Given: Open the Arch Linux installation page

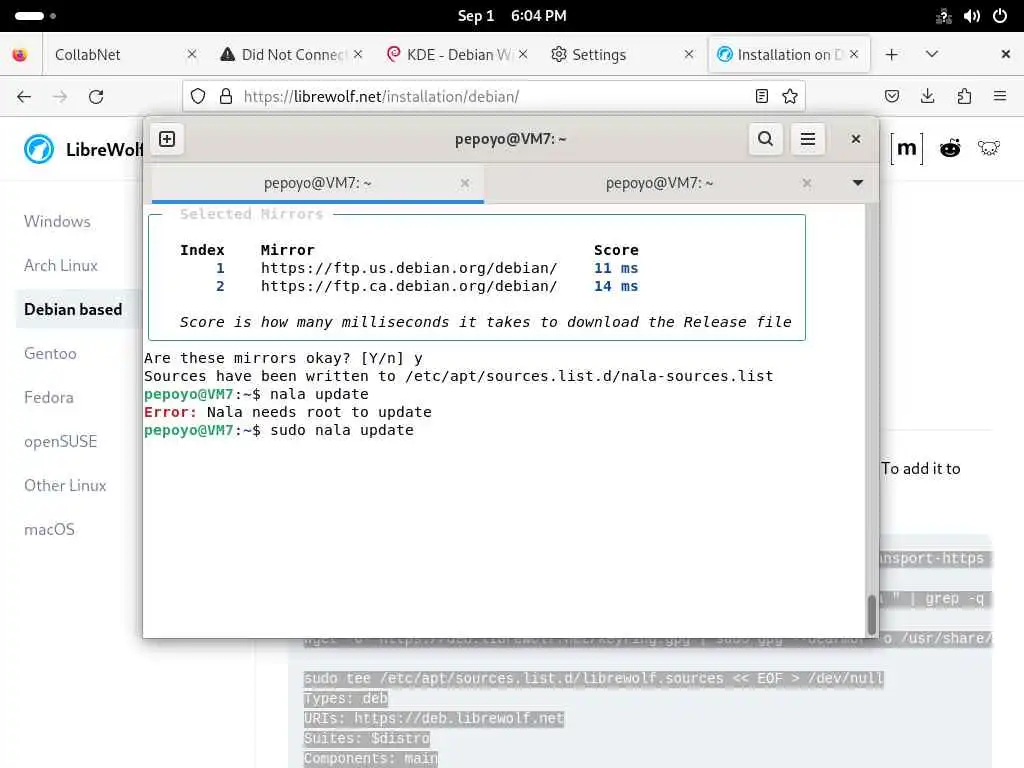Looking at the screenshot, I should tap(61, 265).
